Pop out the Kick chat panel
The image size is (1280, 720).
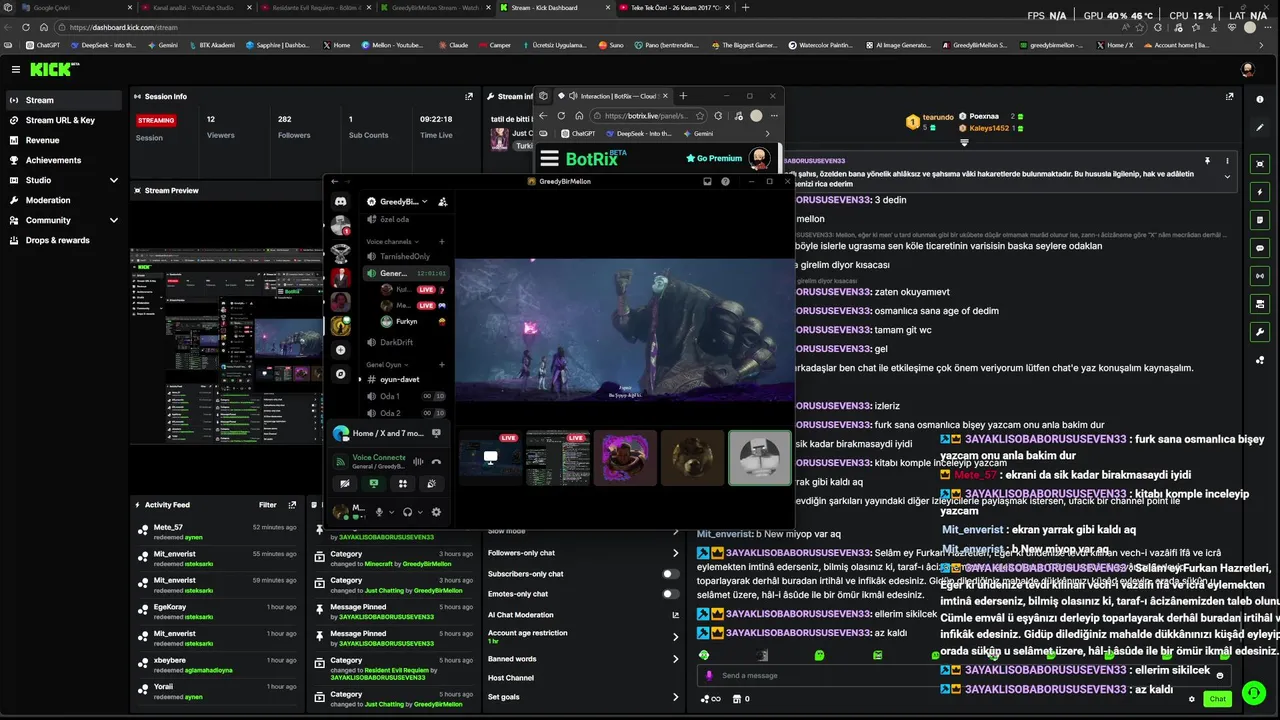pyautogui.click(x=1229, y=97)
